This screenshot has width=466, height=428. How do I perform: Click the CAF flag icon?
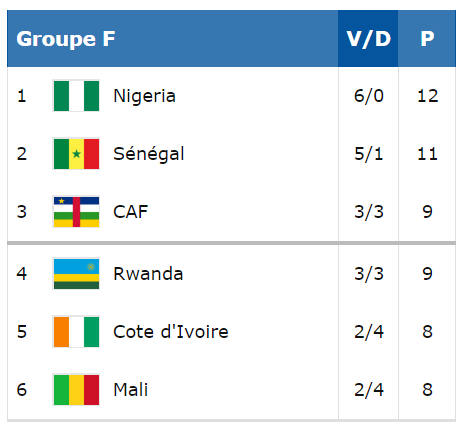[76, 212]
